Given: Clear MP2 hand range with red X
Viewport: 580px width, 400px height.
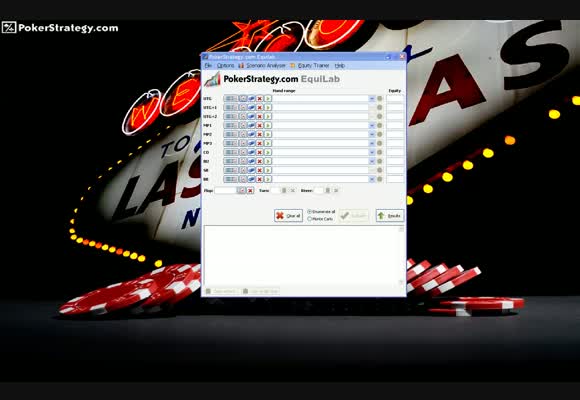Looking at the screenshot, I should click(x=260, y=134).
